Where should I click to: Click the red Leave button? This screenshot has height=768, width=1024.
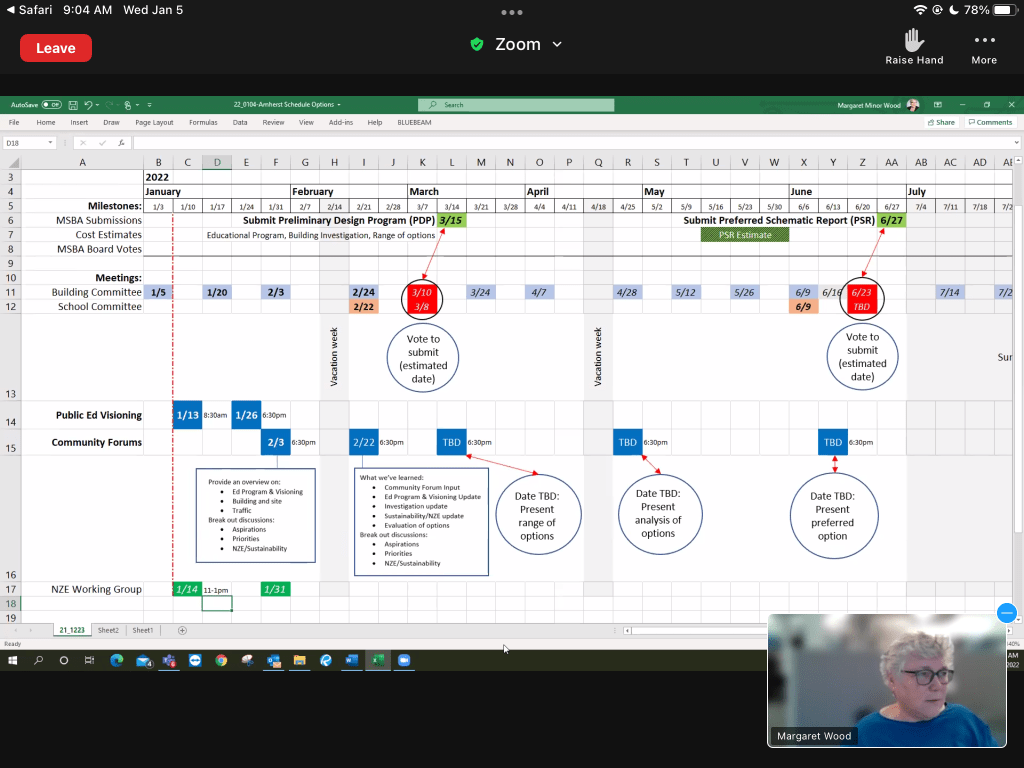pyautogui.click(x=56, y=48)
